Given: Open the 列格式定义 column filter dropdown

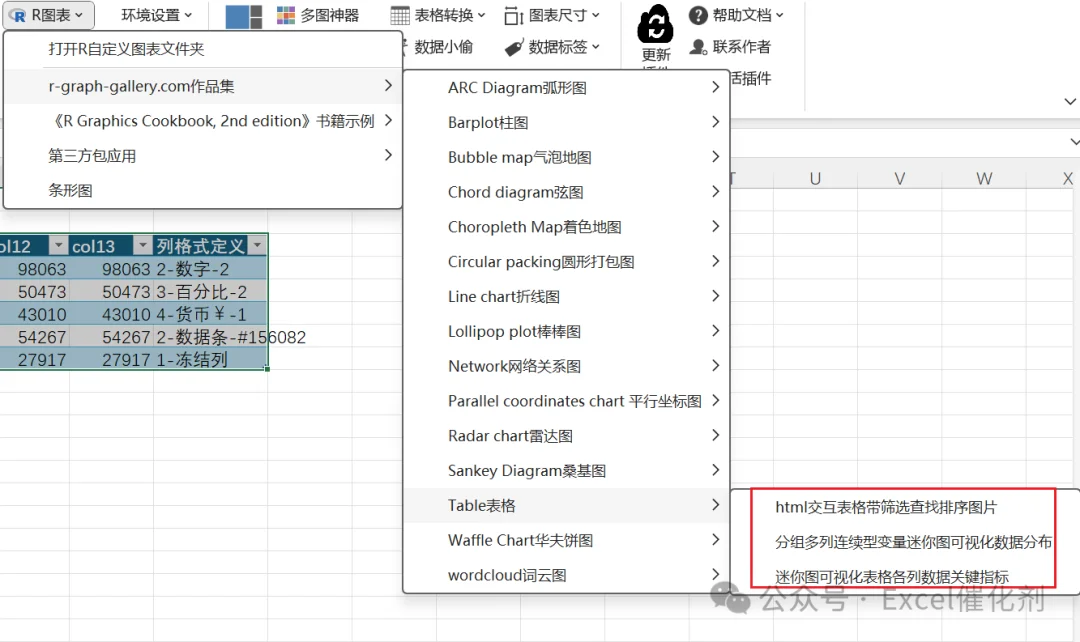Looking at the screenshot, I should [257, 245].
